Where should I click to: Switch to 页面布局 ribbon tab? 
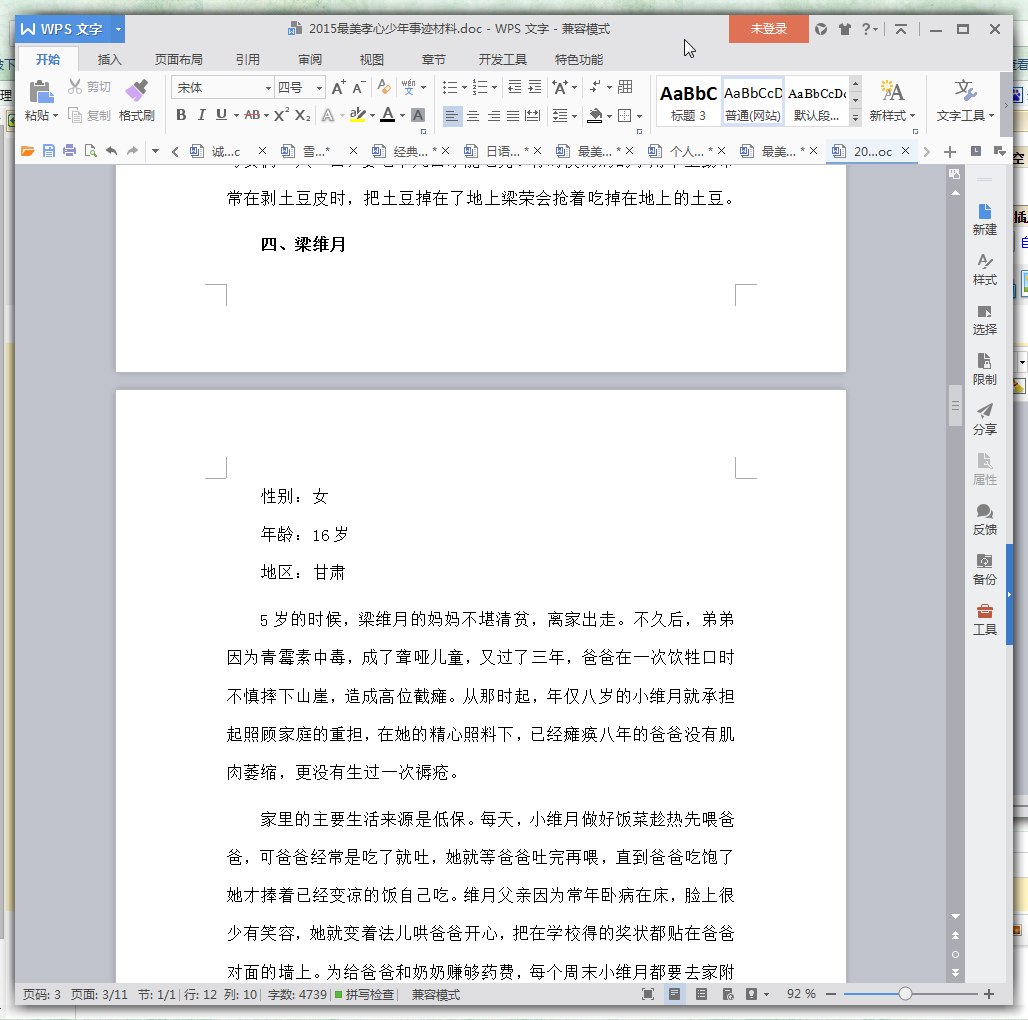[x=178, y=60]
